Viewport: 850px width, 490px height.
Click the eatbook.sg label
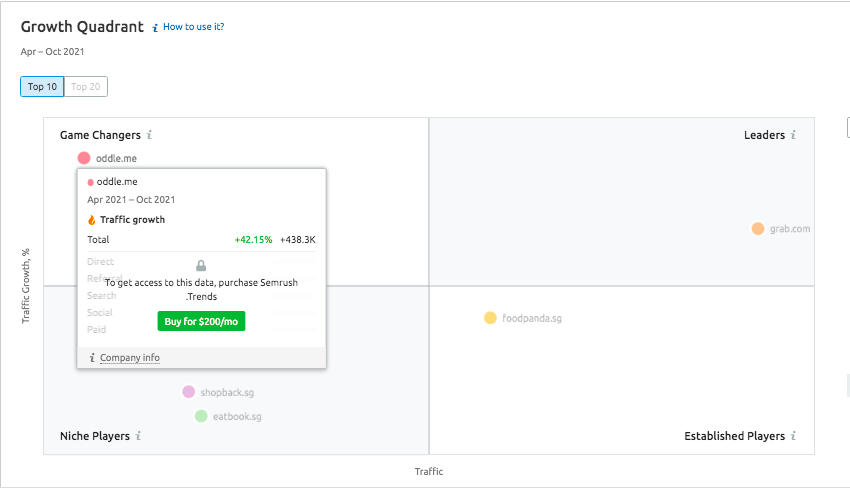pos(237,416)
